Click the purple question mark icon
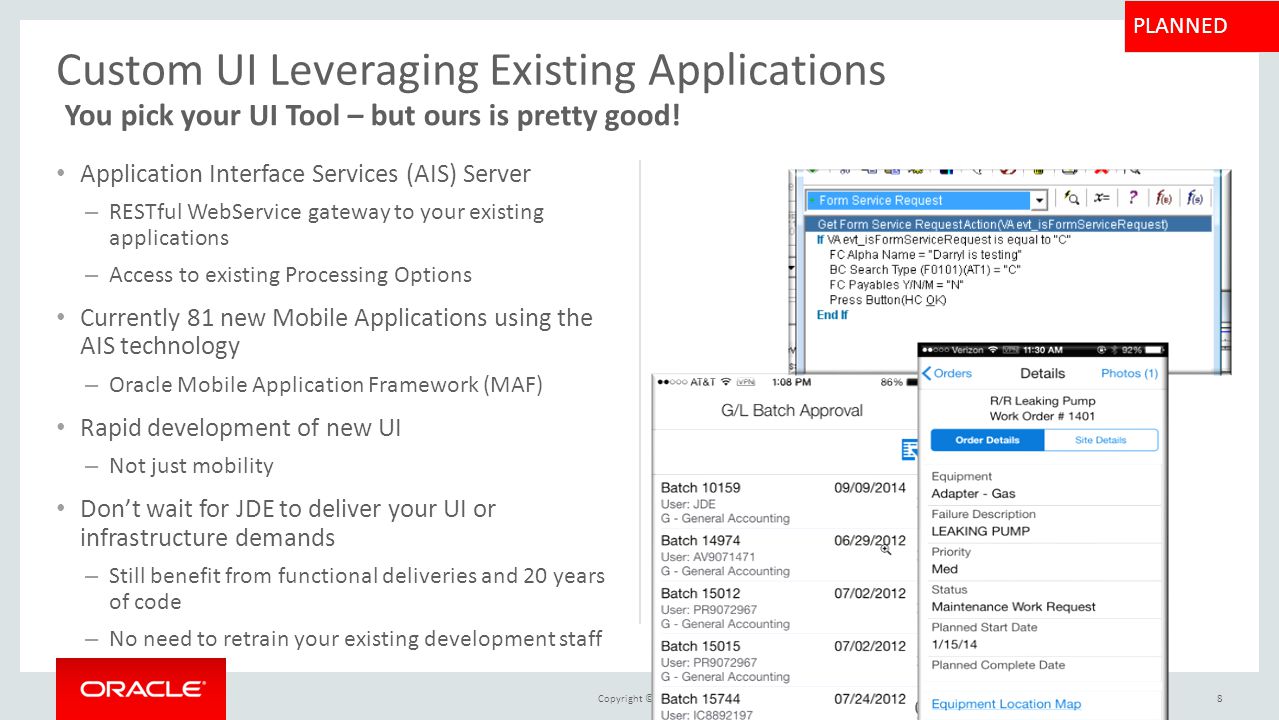The height and width of the screenshot is (720, 1279). click(x=1132, y=198)
